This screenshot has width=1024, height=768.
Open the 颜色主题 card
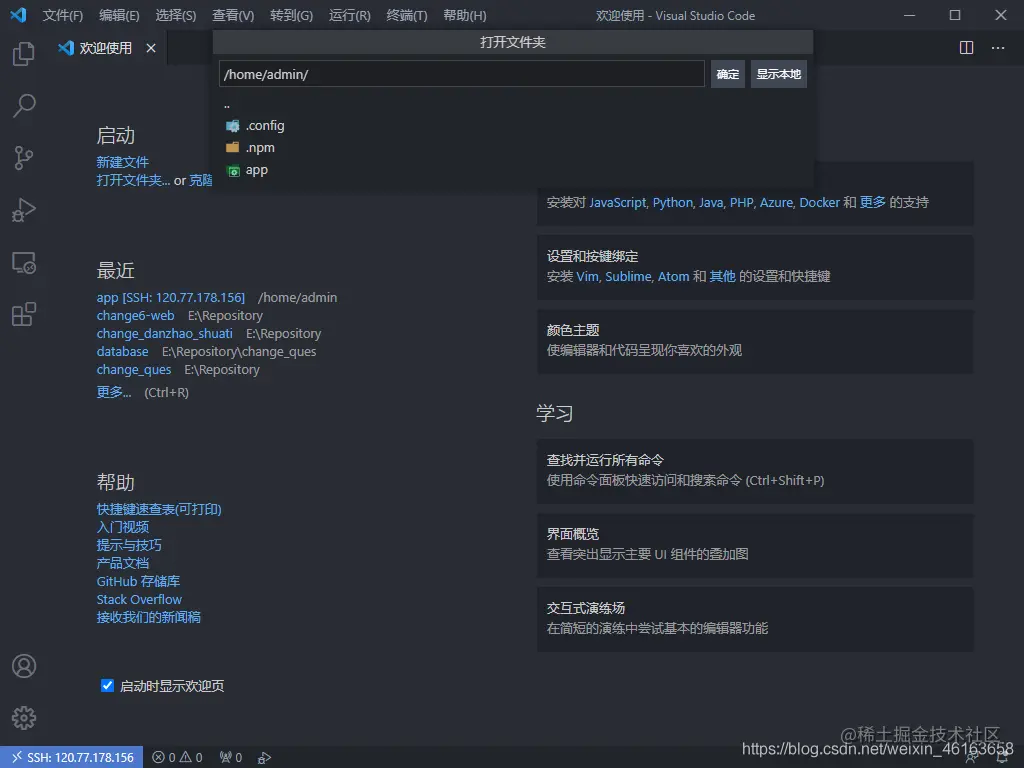click(x=755, y=341)
